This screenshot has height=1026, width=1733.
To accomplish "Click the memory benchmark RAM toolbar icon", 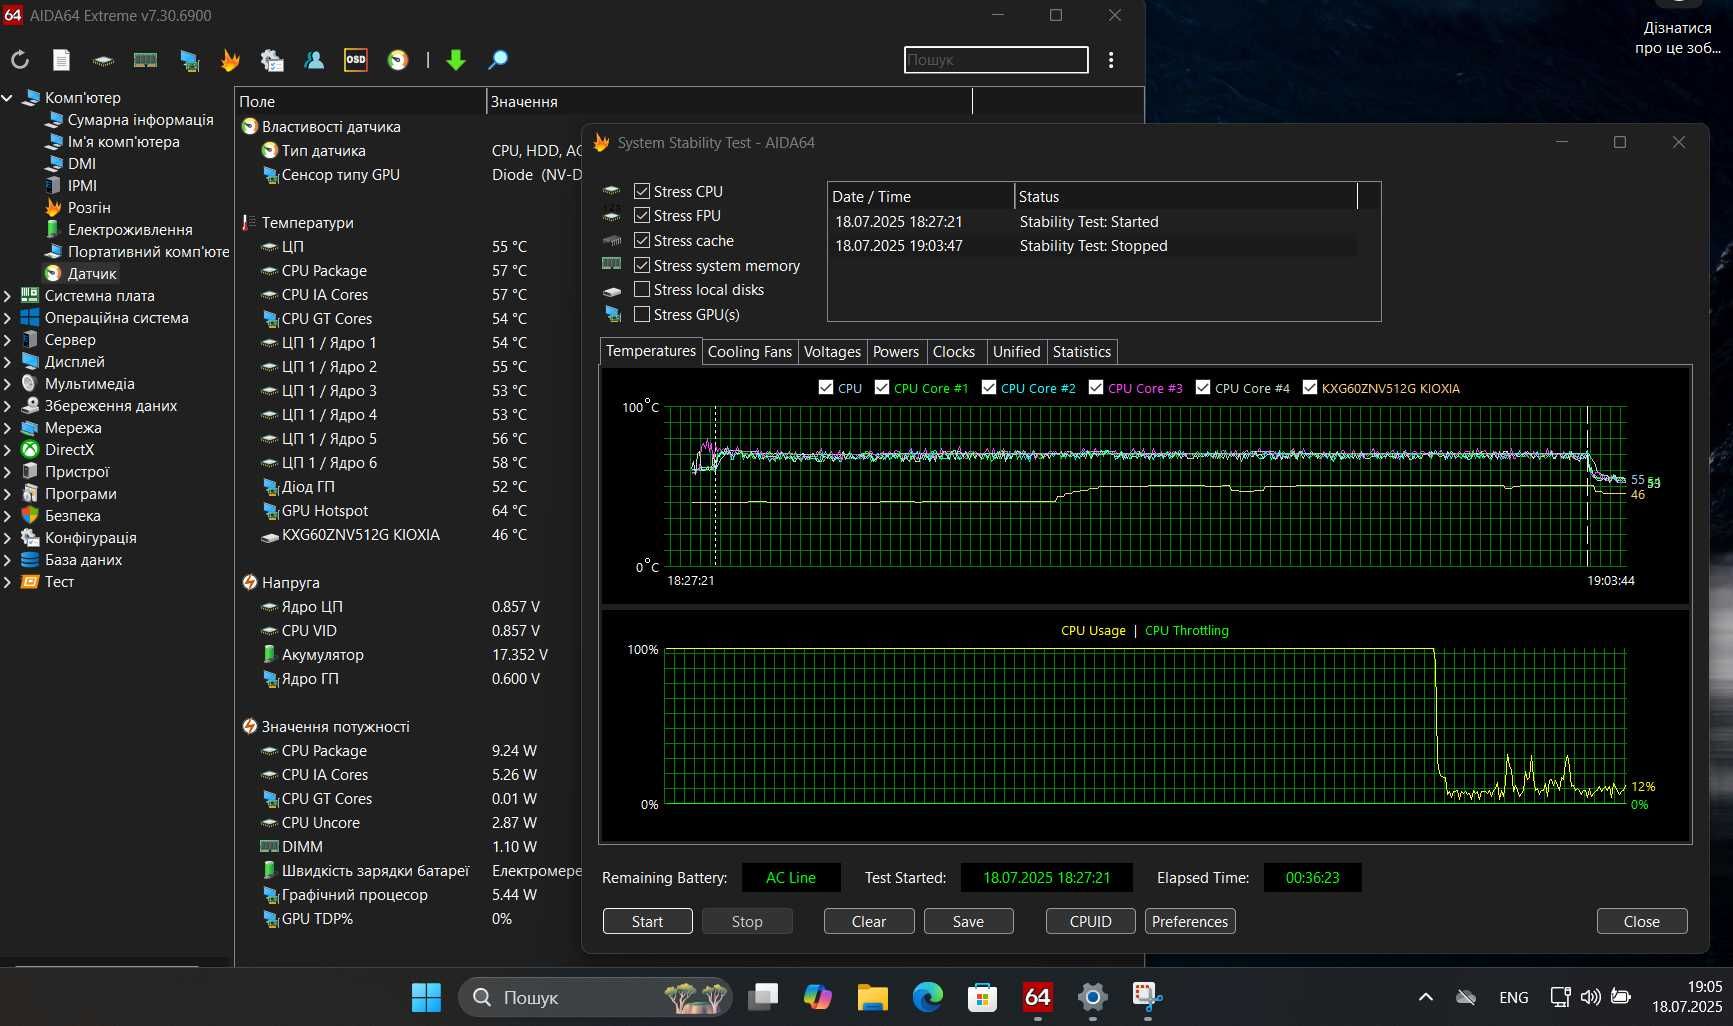I will tap(145, 60).
